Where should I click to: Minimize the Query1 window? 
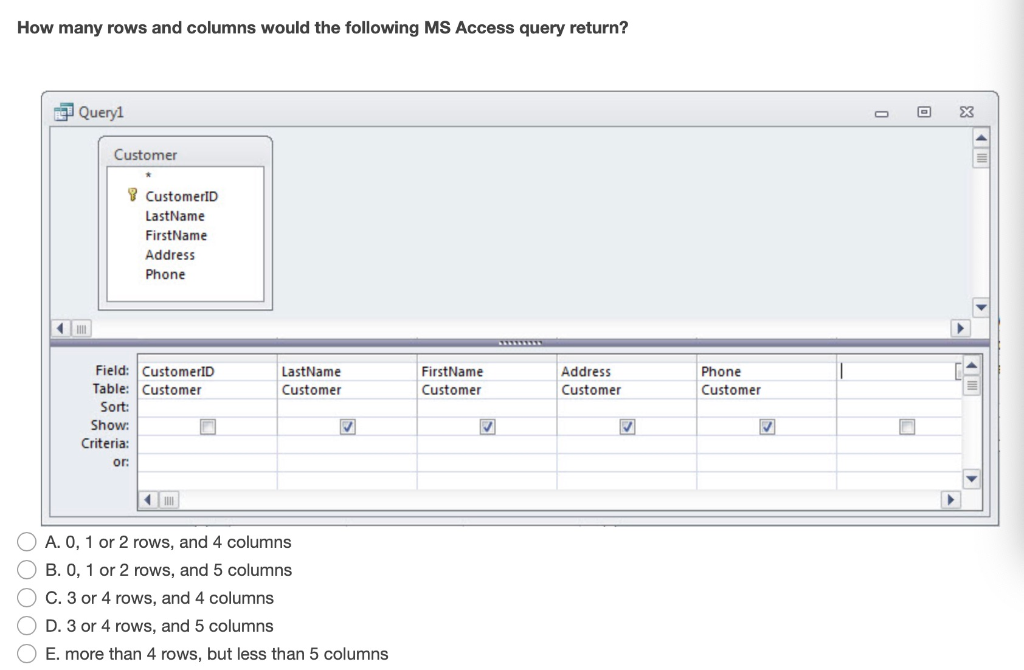tap(882, 113)
